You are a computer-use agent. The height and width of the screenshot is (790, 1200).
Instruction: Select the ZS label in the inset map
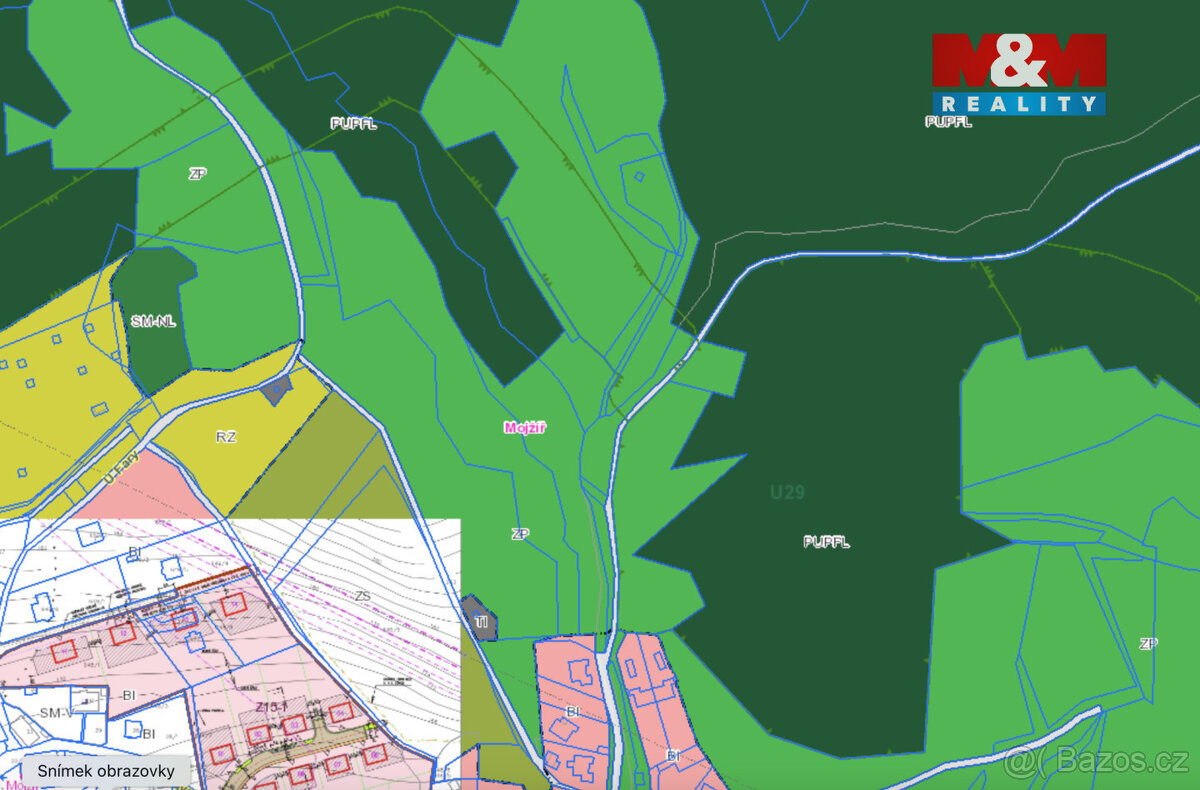point(362,595)
